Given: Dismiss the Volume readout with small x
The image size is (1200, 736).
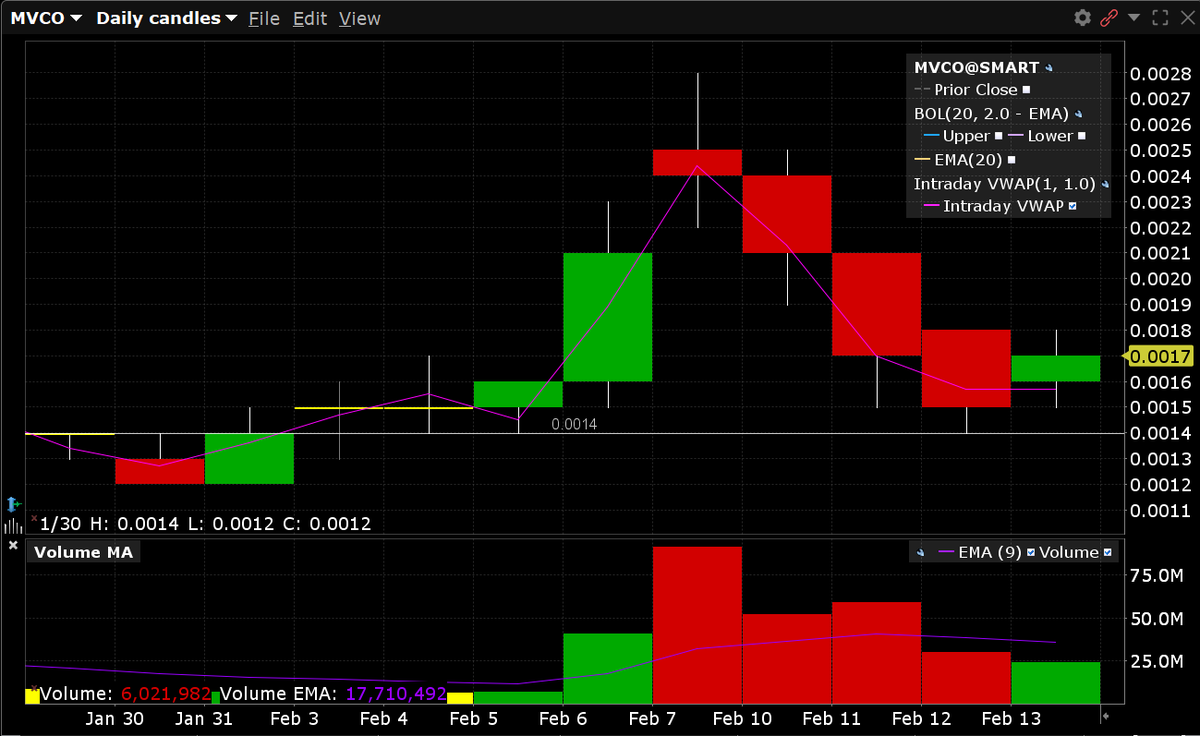Looking at the screenshot, I should click(x=34, y=689).
